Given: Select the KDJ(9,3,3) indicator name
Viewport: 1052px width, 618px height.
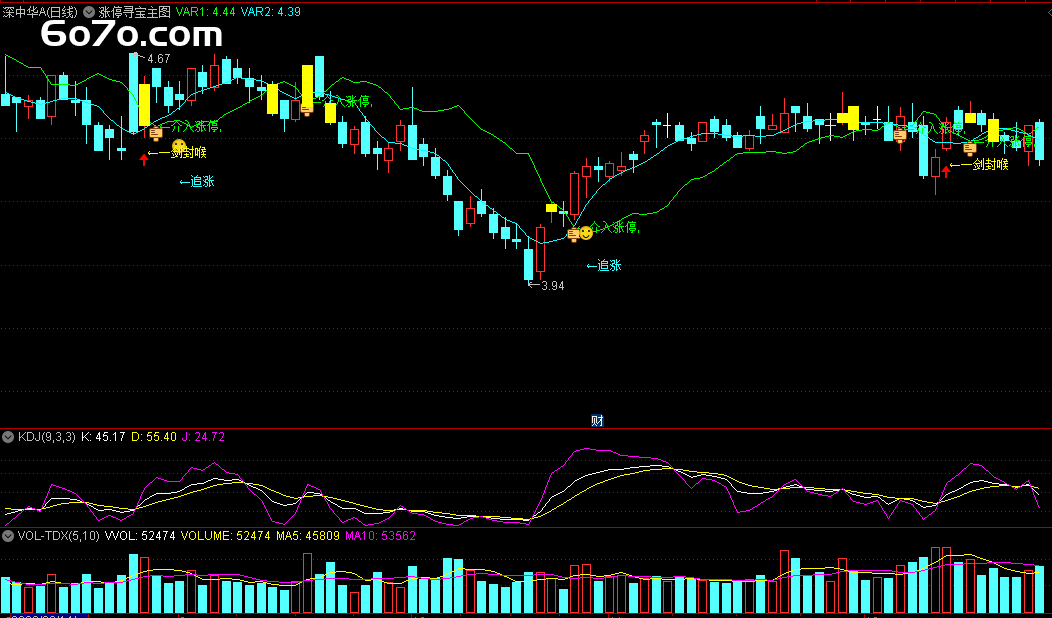Looking at the screenshot, I should click(x=47, y=437).
